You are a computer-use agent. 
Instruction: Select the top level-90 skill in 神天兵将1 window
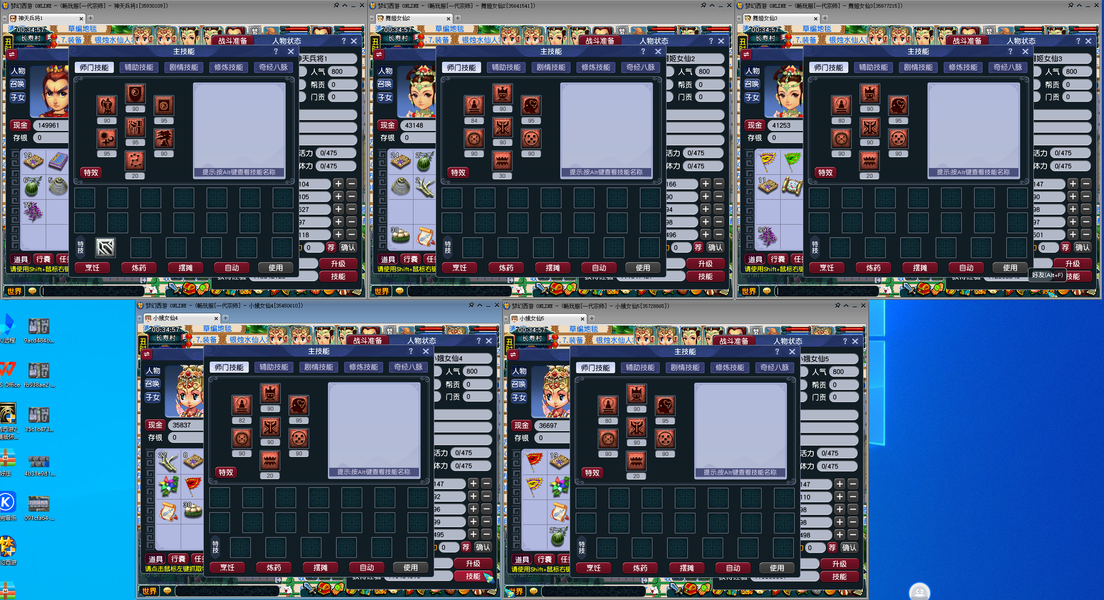coord(134,94)
